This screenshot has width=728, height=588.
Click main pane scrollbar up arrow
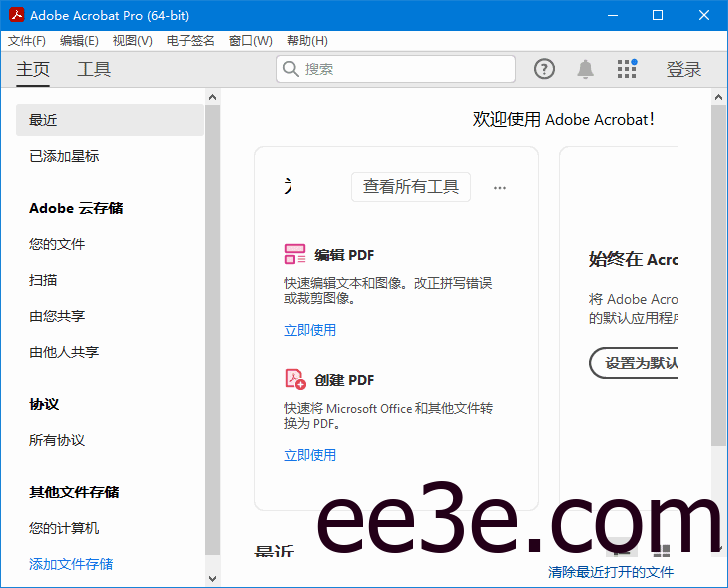click(718, 97)
